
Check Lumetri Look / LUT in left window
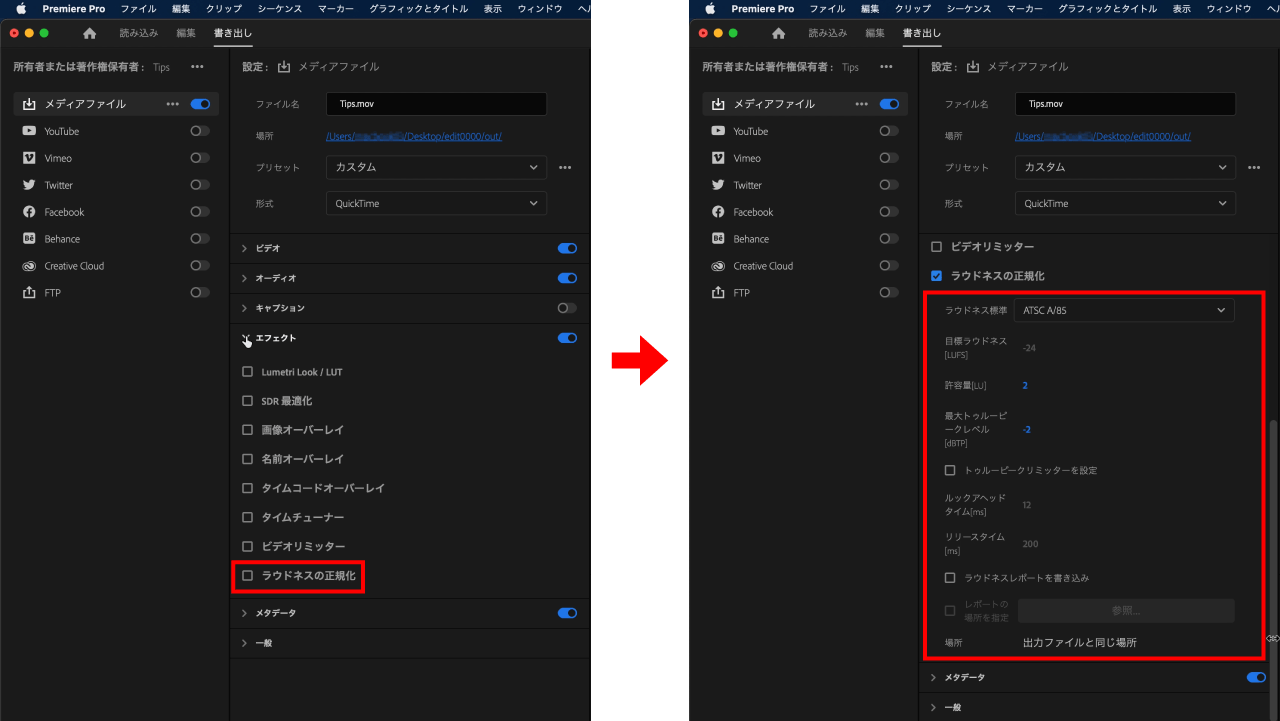pos(248,372)
